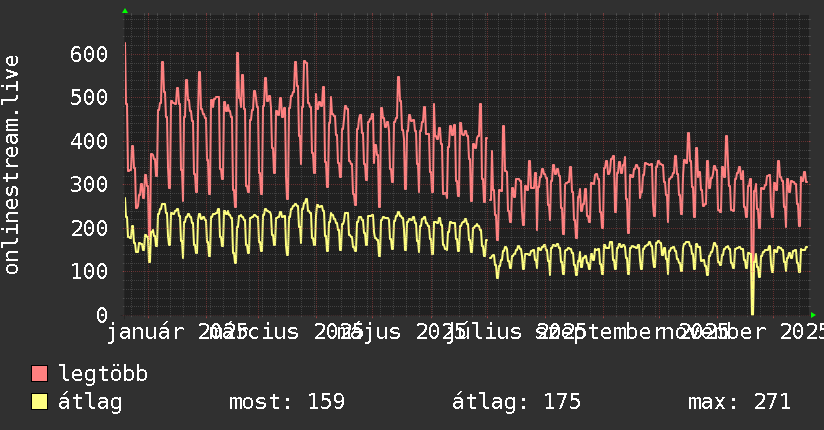The height and width of the screenshot is (430, 824).
Task: Click the 'max: 271' statistic
Action: click(x=739, y=402)
